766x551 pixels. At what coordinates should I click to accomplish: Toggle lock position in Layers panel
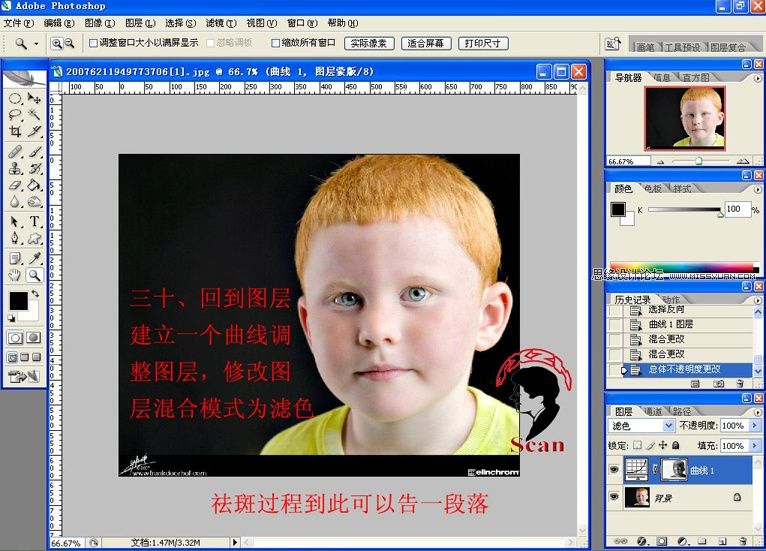click(x=663, y=445)
